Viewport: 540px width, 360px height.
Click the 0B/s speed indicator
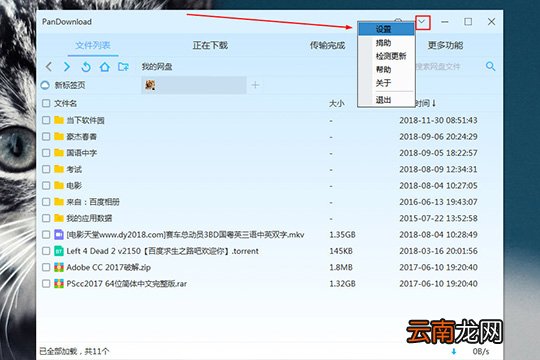point(481,351)
